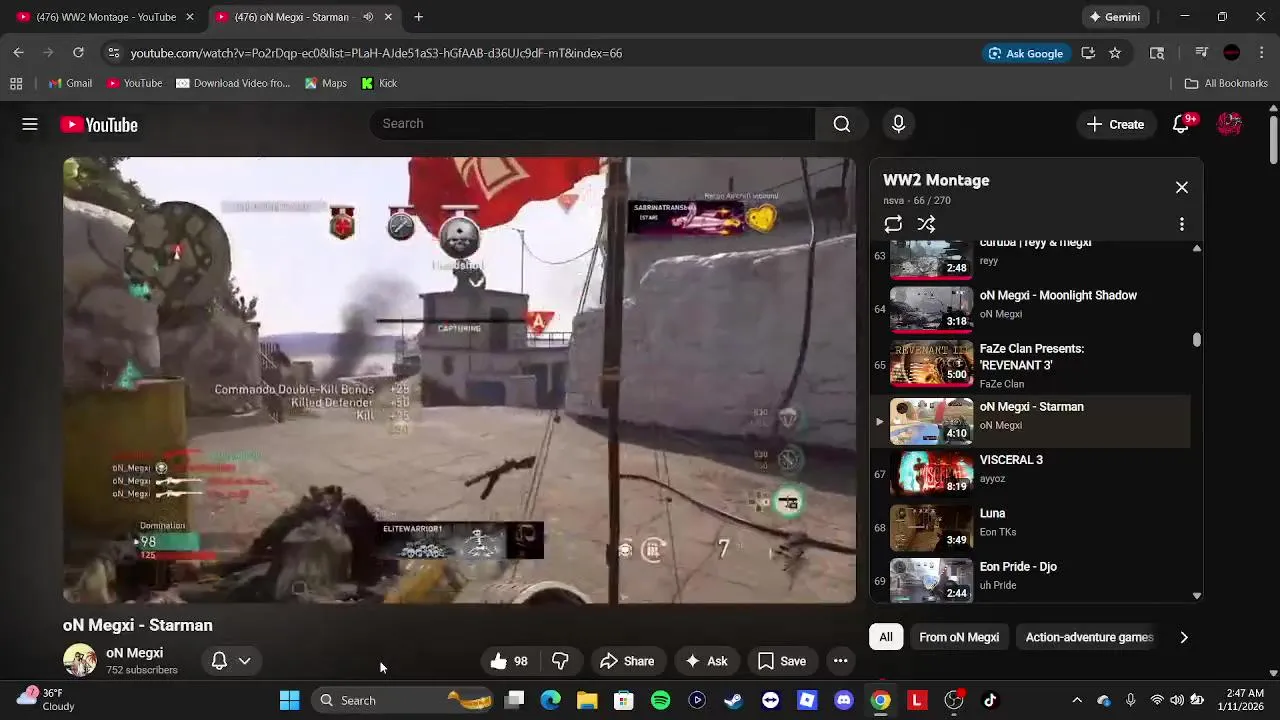Open playlist three-dot options menu
Image resolution: width=1280 pixels, height=720 pixels.
1181,224
